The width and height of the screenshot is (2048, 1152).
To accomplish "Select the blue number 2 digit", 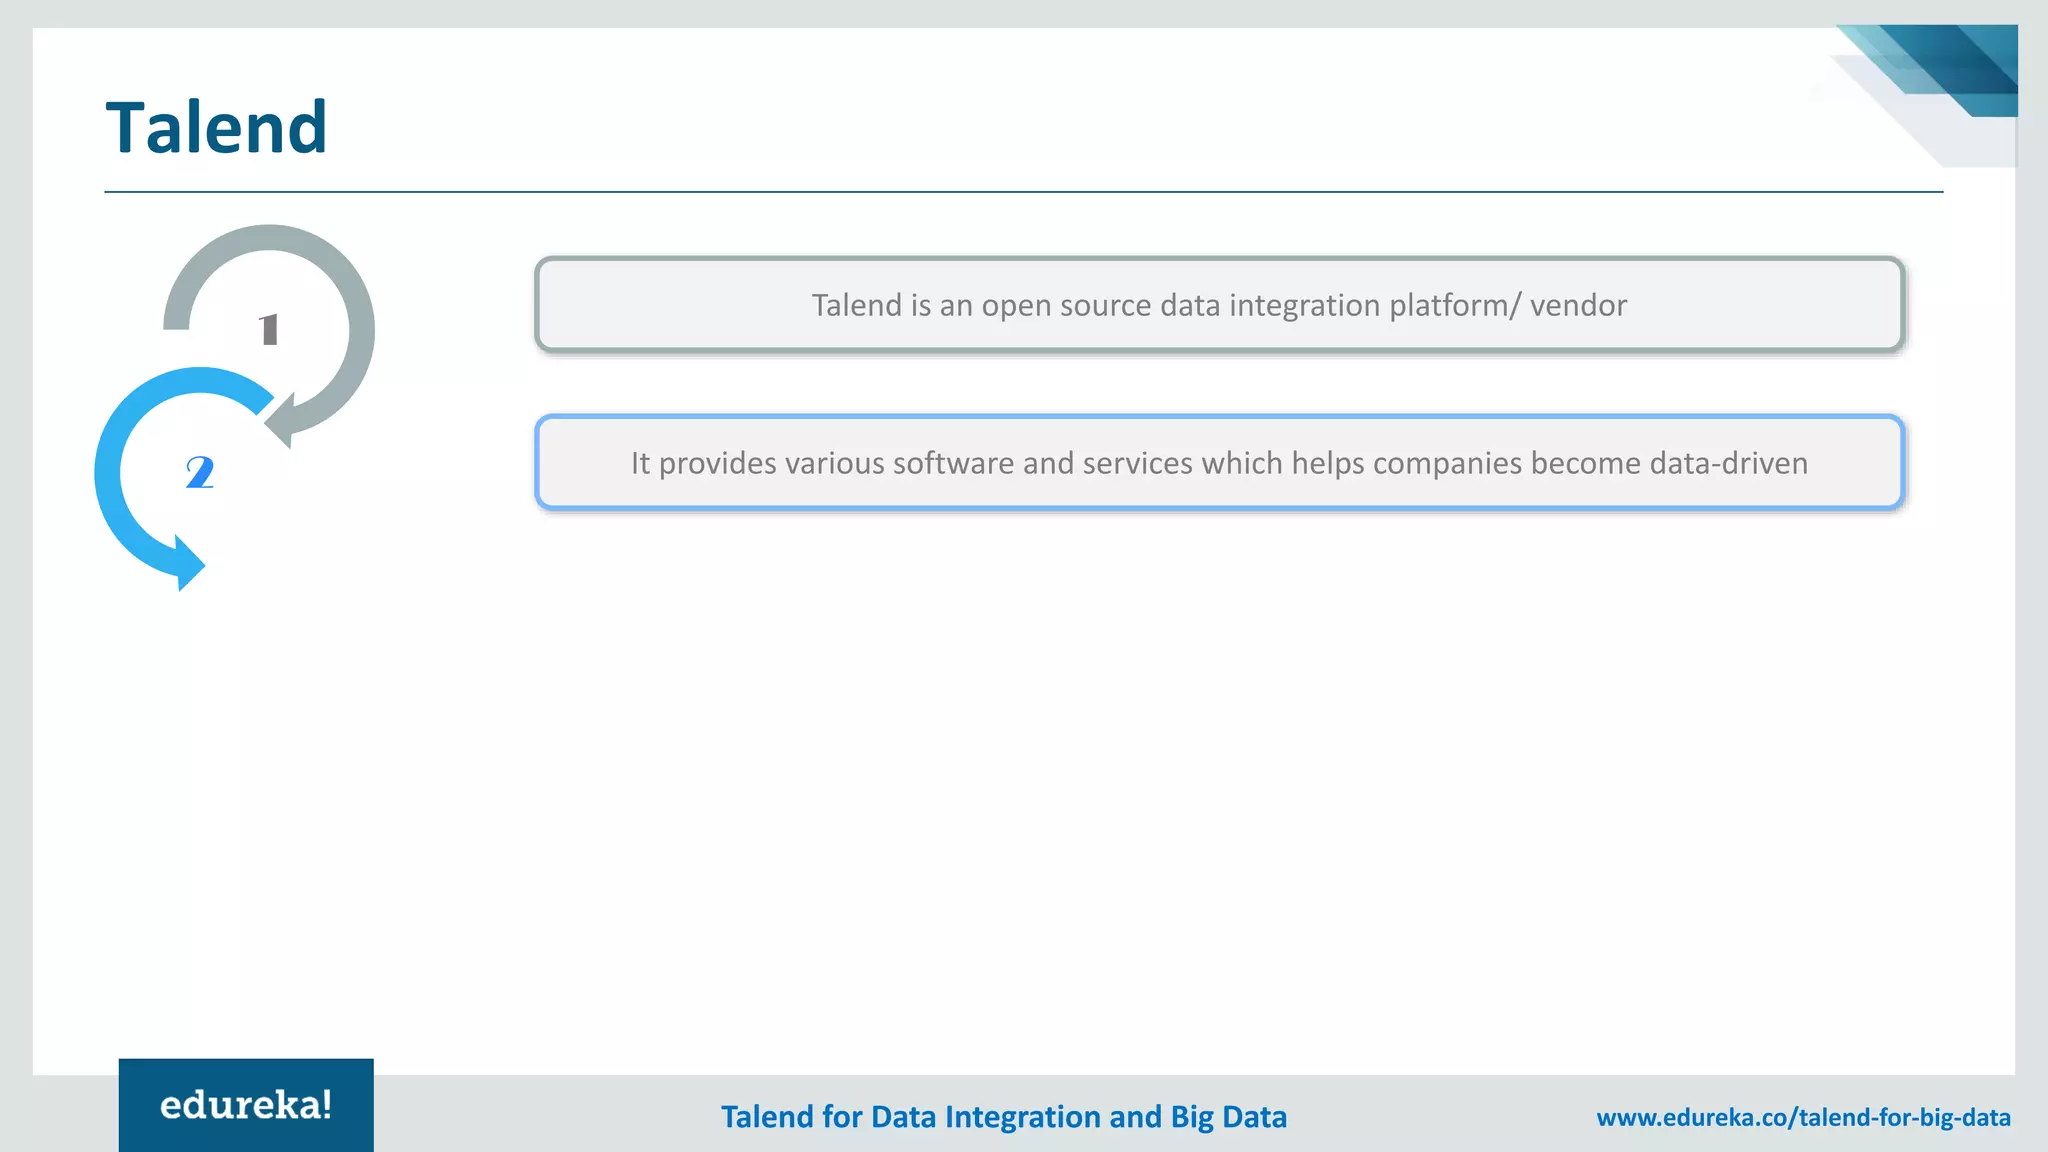I will click(x=200, y=472).
